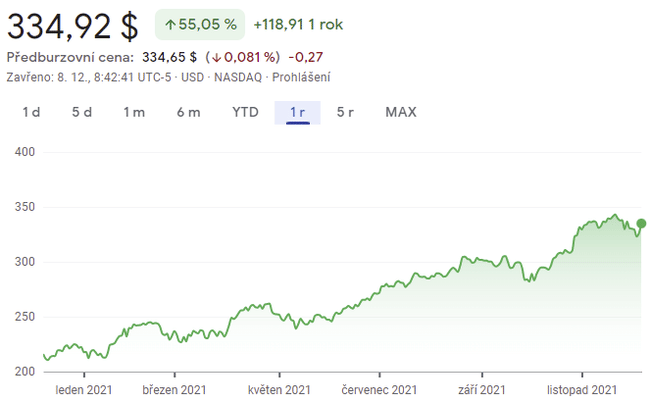Viewport: 650px width, 404px height.
Task: Open the Prohlášení disclaimer link
Action: click(299, 77)
